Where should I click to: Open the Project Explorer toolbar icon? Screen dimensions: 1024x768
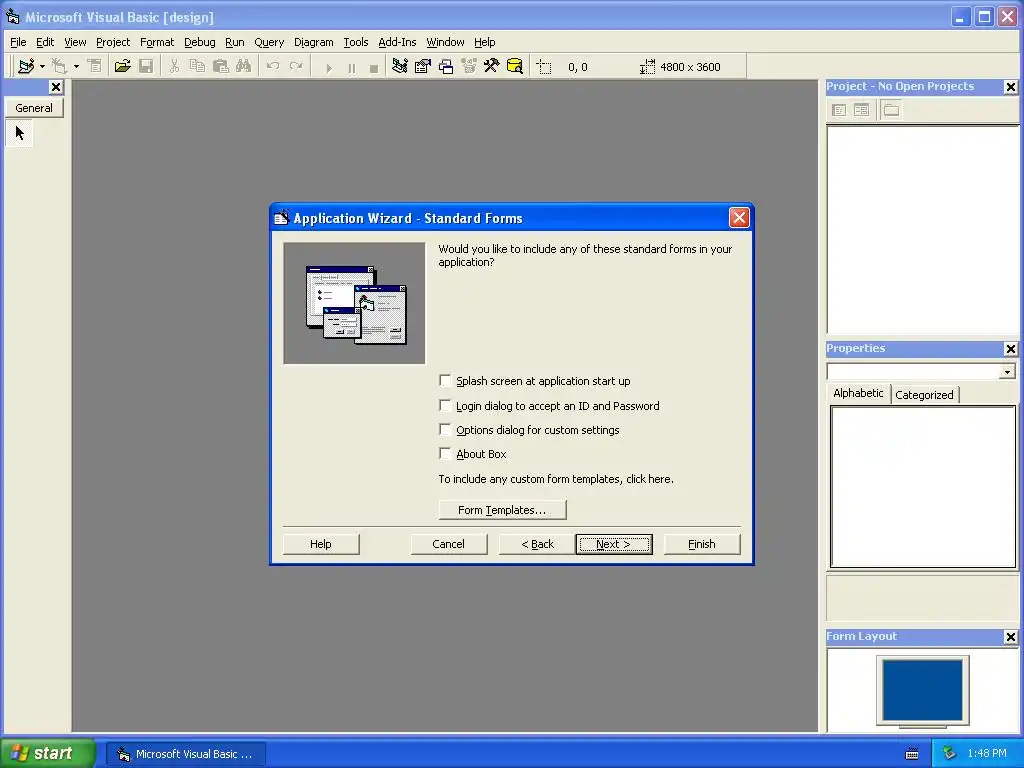click(400, 67)
